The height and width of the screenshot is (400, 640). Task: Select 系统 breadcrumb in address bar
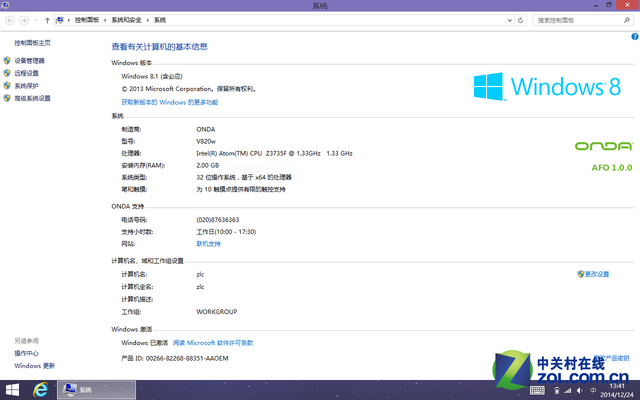[160, 20]
